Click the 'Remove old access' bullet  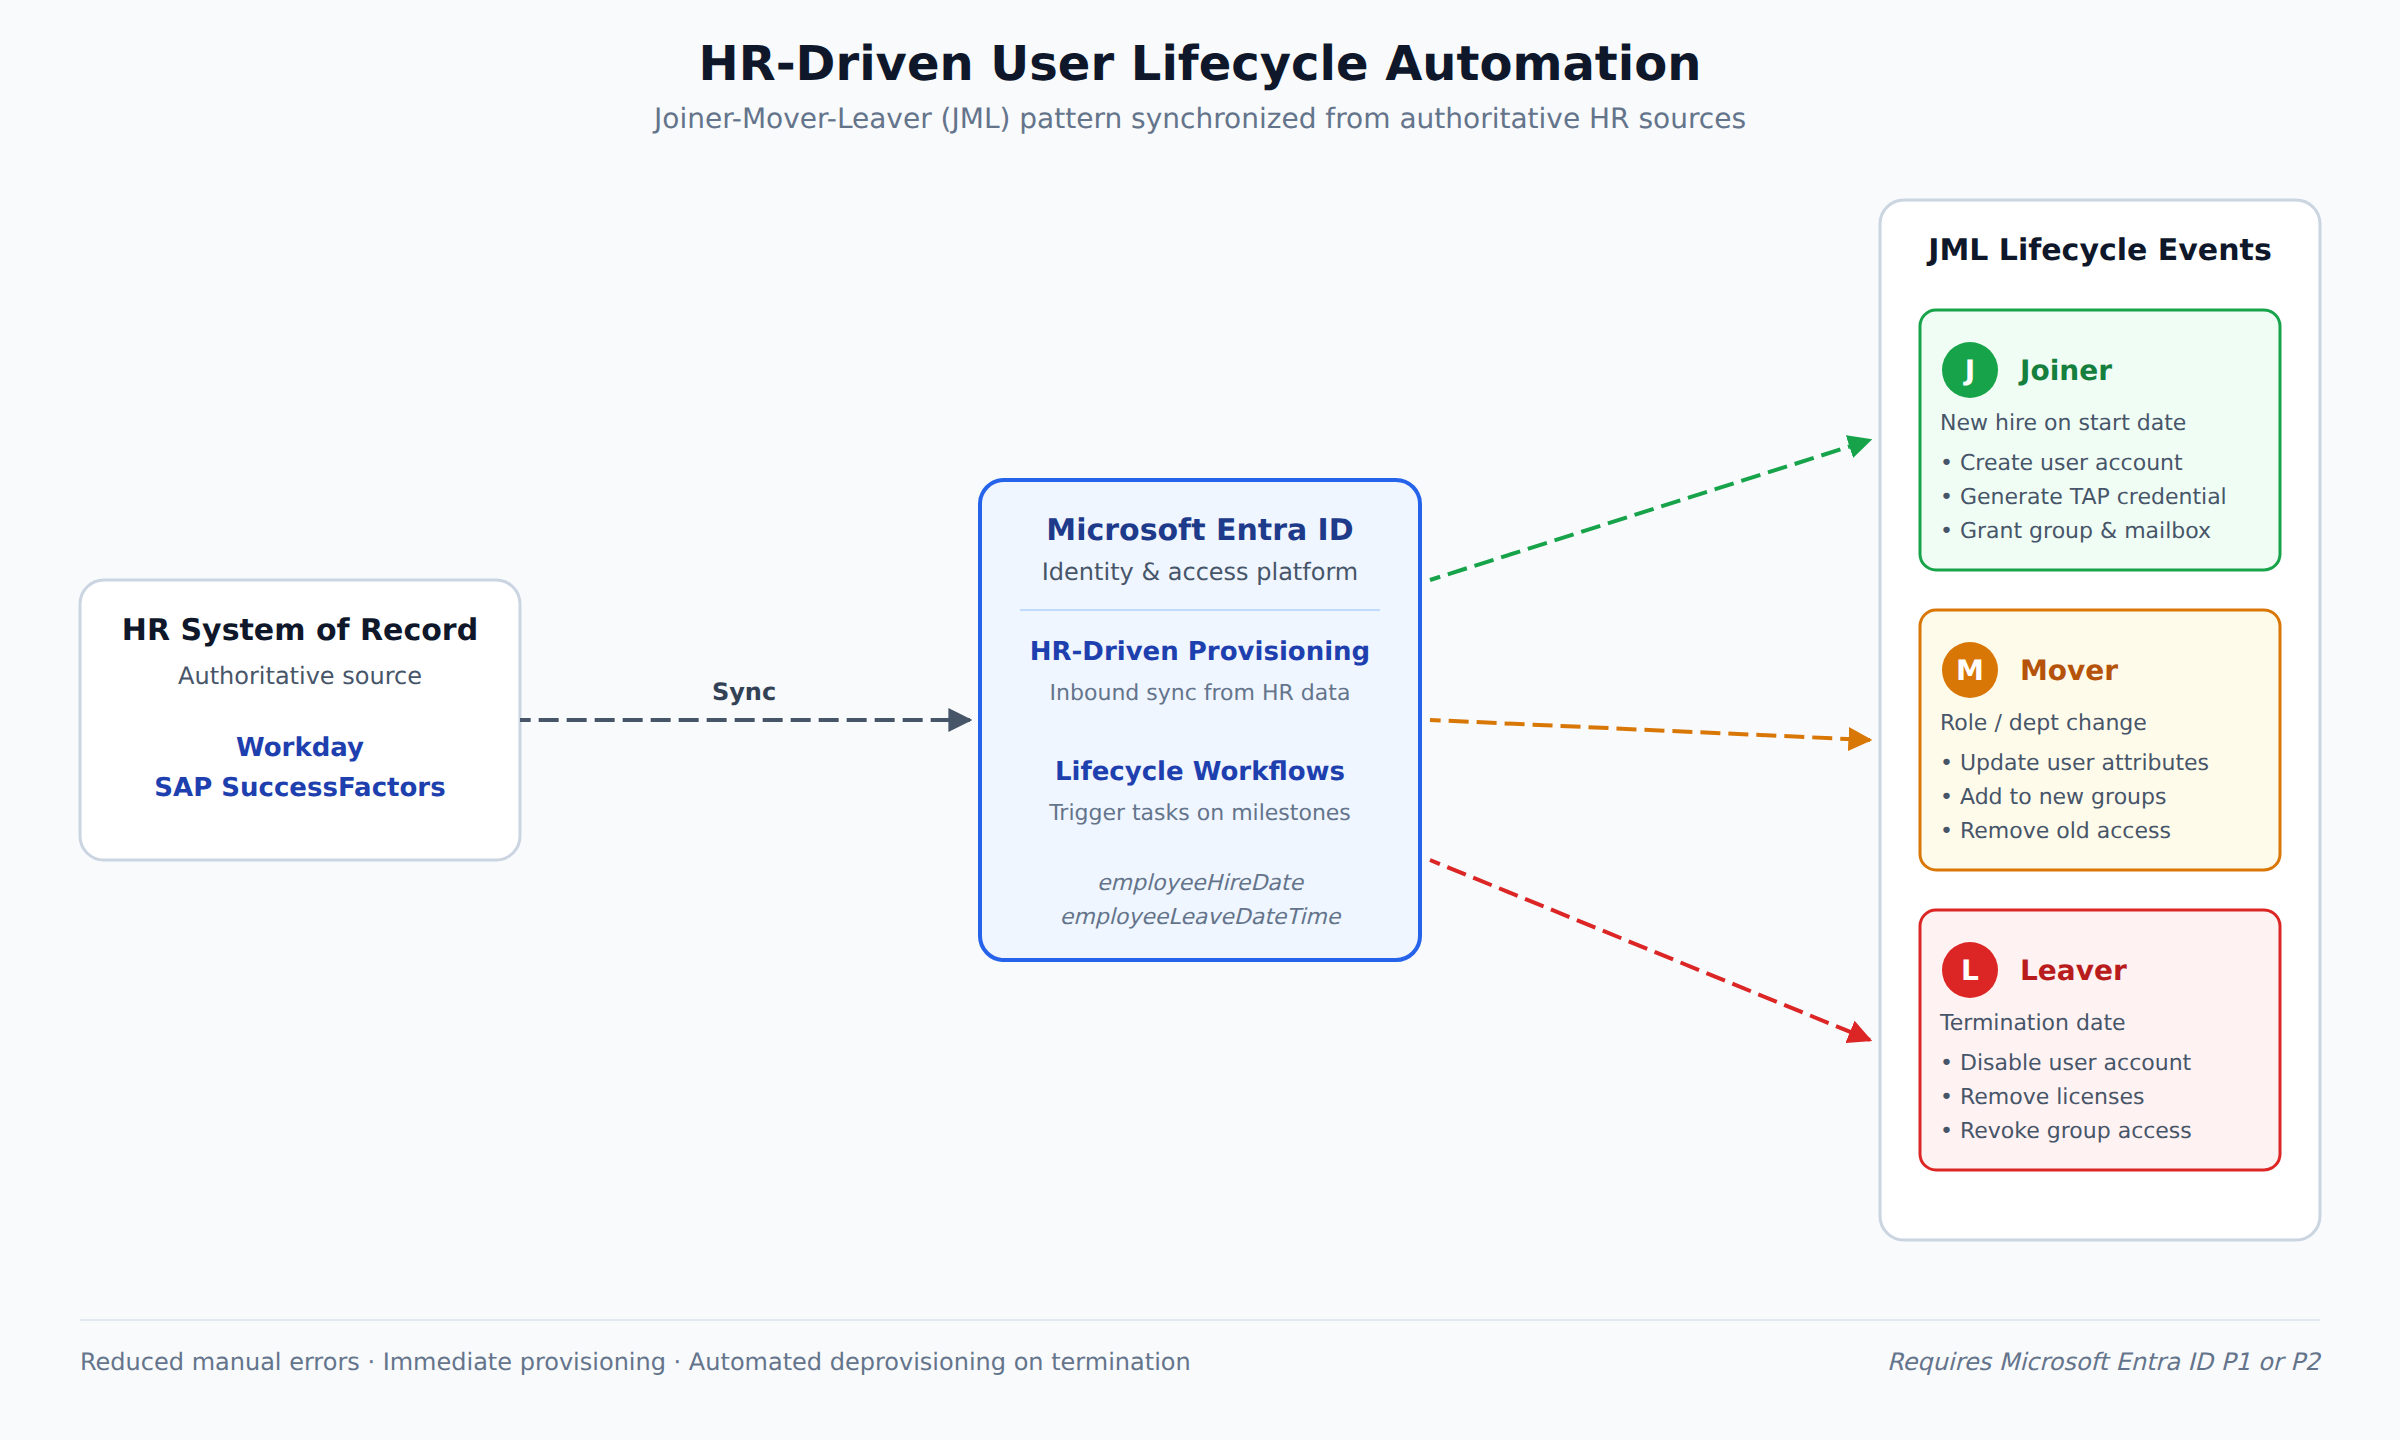(2055, 830)
